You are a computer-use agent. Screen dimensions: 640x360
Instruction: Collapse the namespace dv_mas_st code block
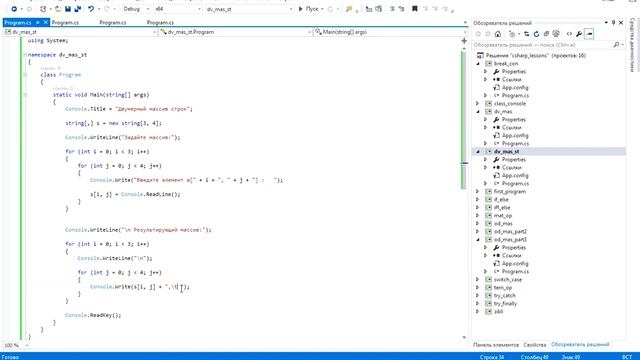tap(25, 55)
